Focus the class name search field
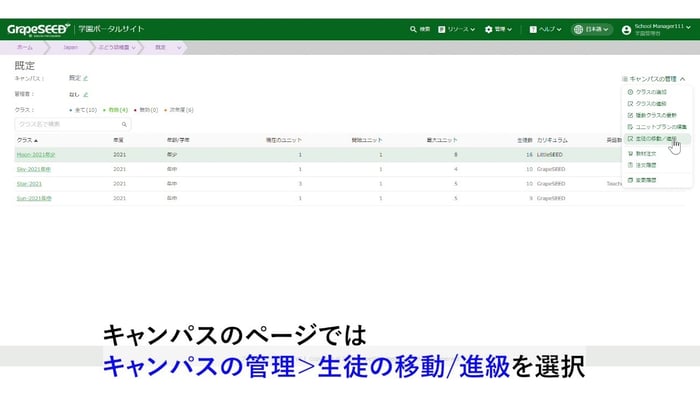700x393 pixels. pyautogui.click(x=72, y=124)
